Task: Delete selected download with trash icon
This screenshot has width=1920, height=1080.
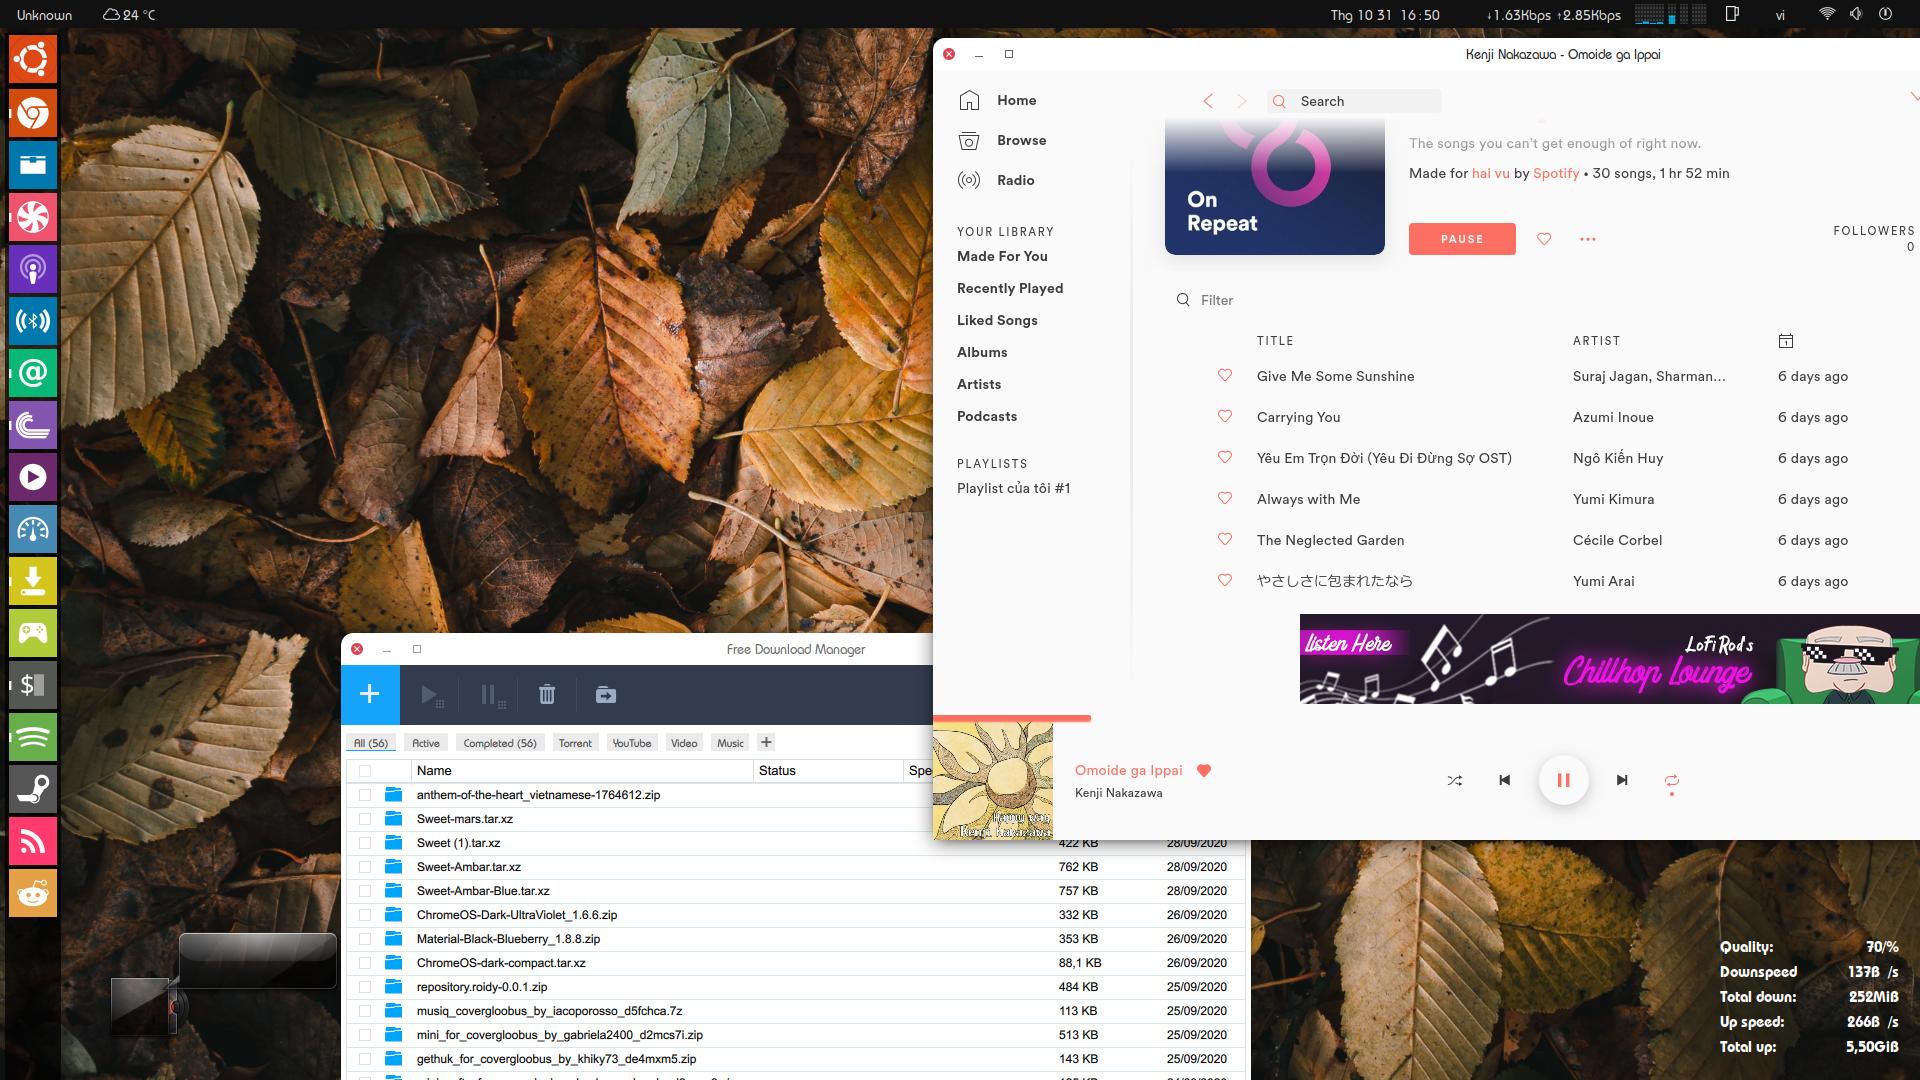Action: tap(547, 694)
